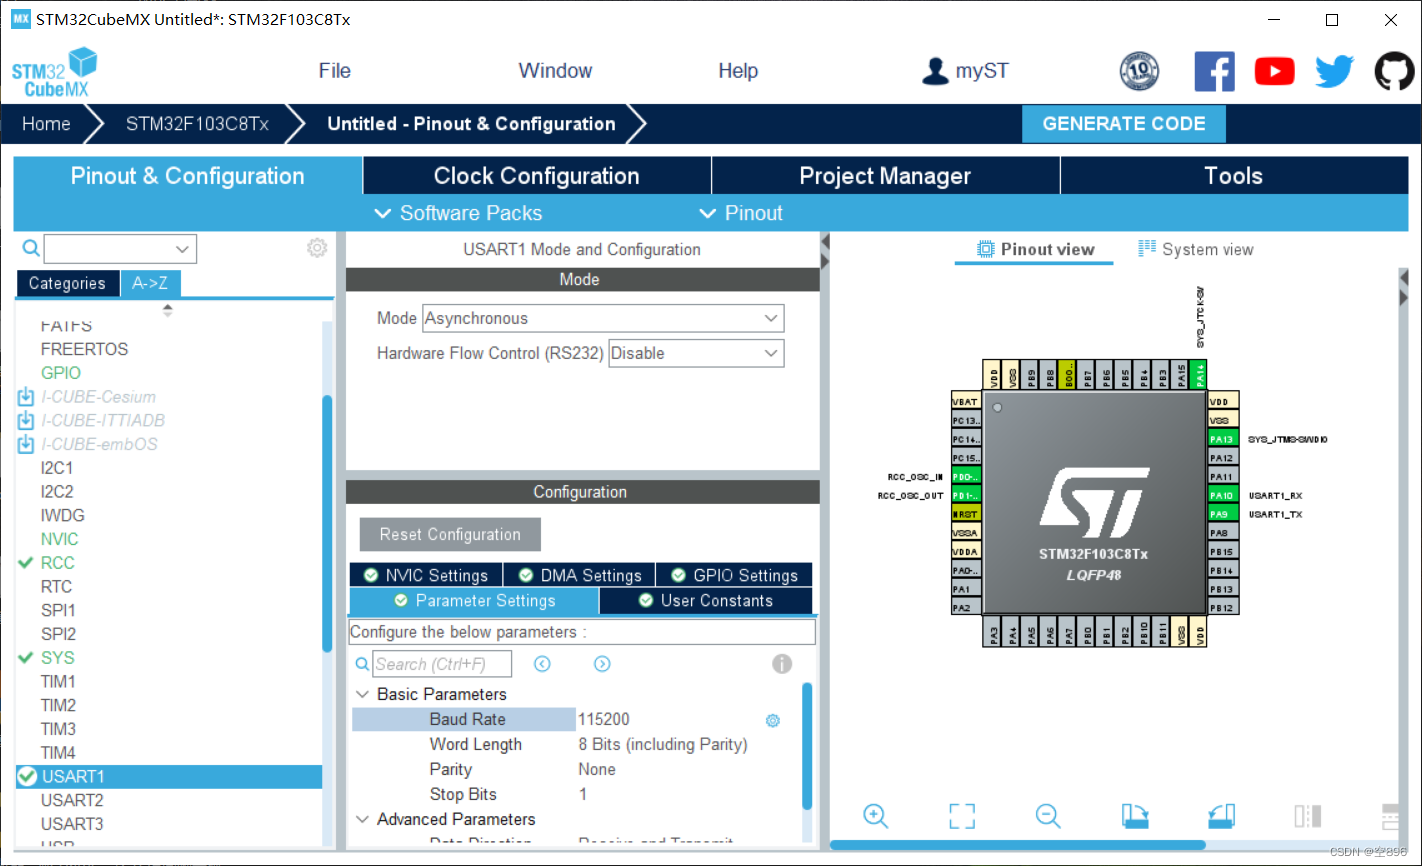Viewport: 1422px width, 866px height.
Task: Collapse the Basic Parameters section
Action: [363, 694]
